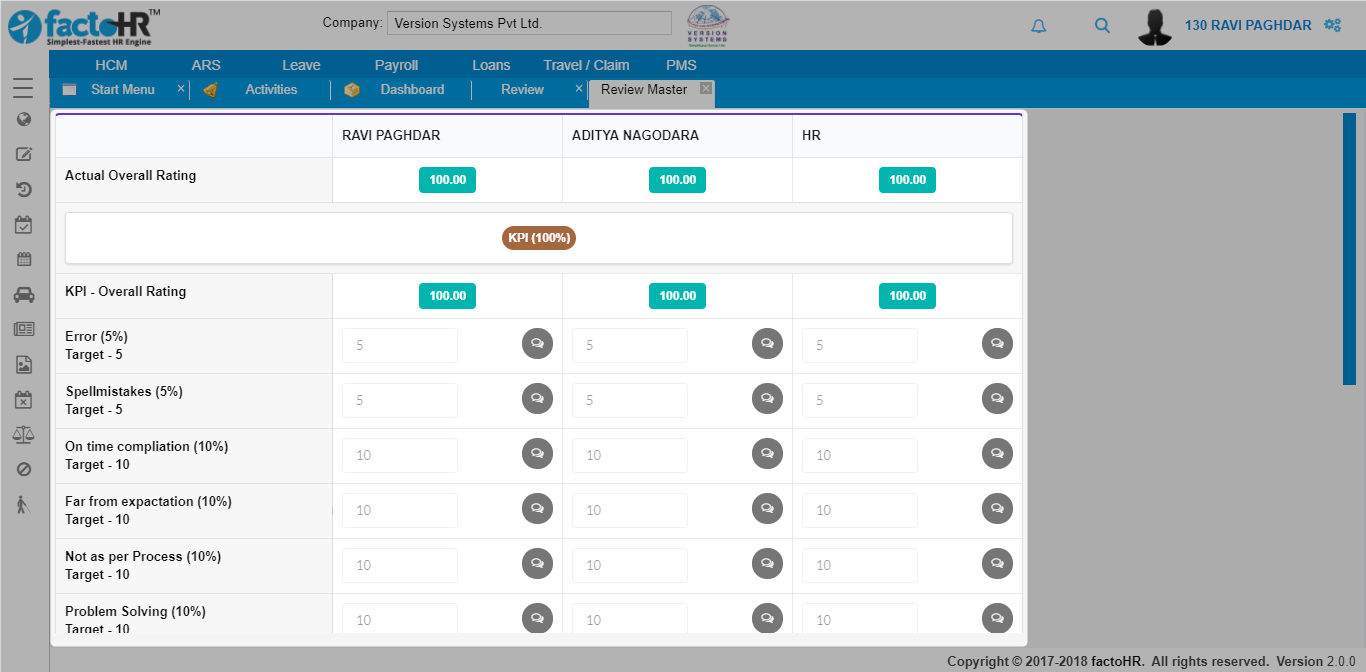Viewport: 1366px width, 672px height.
Task: Click the KPI (100%) badge
Action: pyautogui.click(x=538, y=238)
